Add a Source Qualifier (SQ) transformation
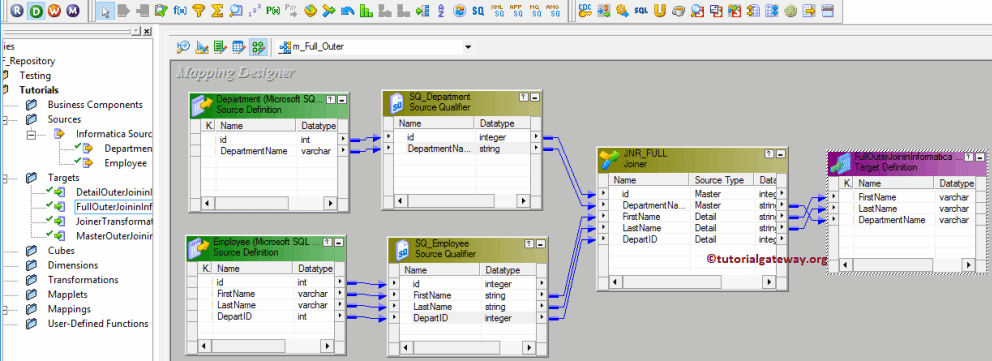The image size is (992, 361). pos(478,11)
